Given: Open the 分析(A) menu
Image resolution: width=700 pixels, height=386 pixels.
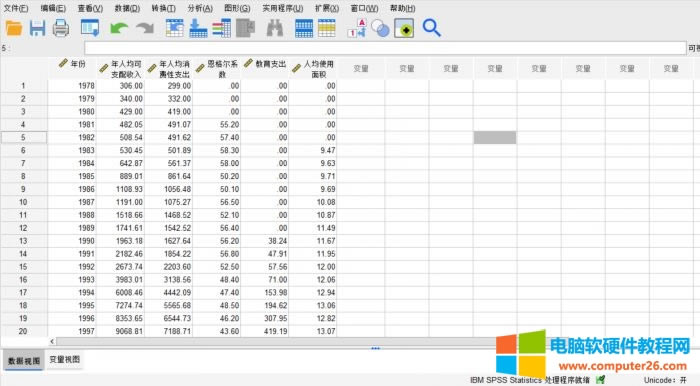Looking at the screenshot, I should click(x=200, y=8).
